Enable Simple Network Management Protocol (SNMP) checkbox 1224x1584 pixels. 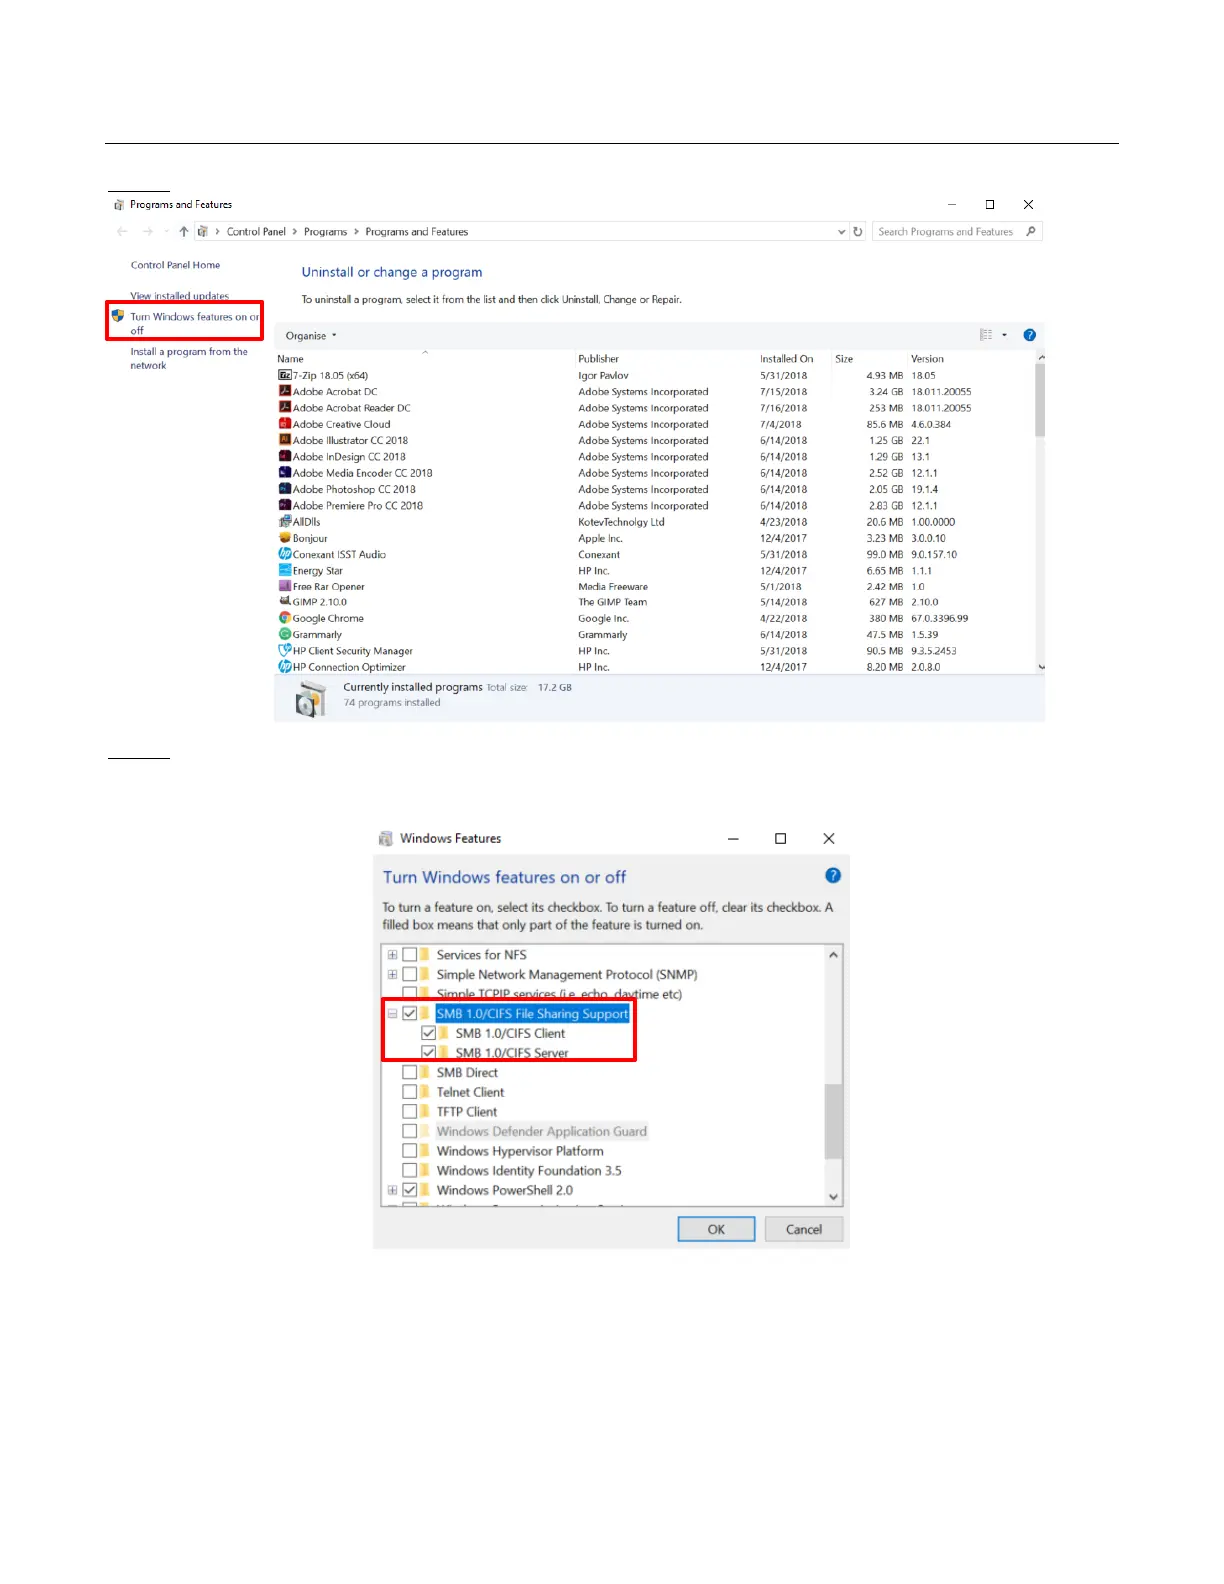pos(409,974)
